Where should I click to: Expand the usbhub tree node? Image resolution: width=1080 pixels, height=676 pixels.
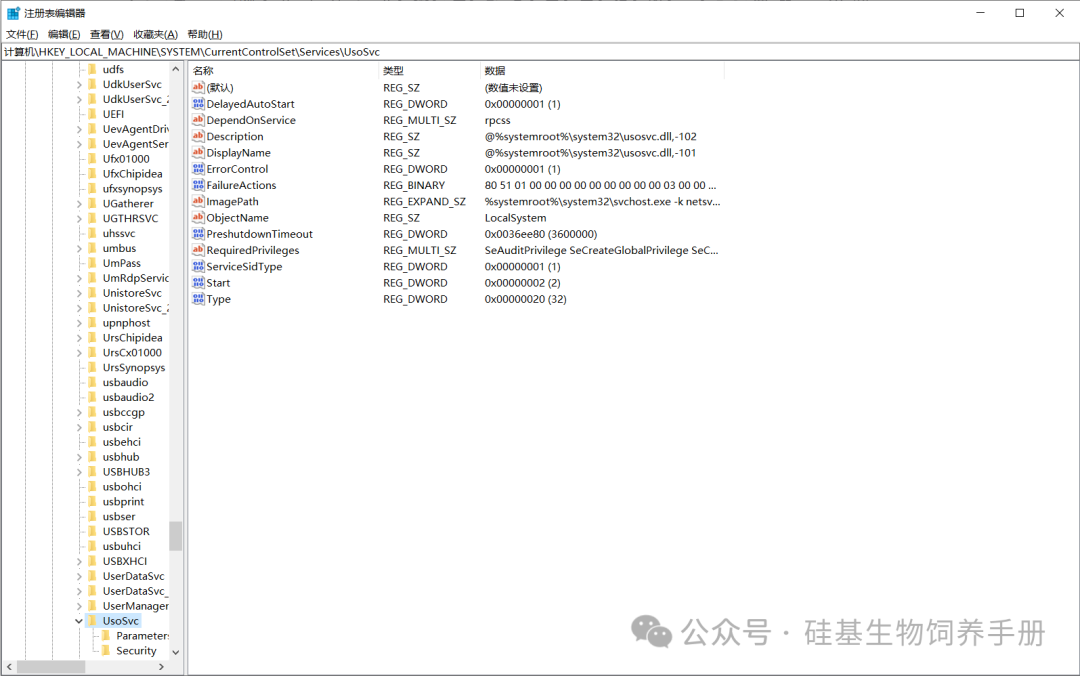click(79, 457)
